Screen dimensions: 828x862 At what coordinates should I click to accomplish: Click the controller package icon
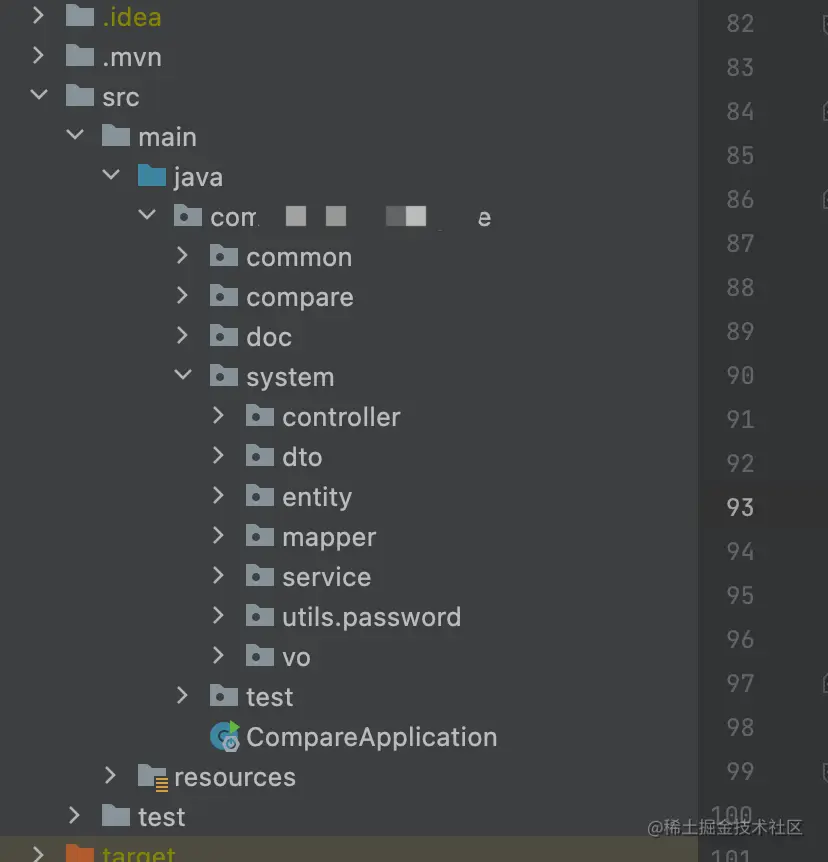260,417
